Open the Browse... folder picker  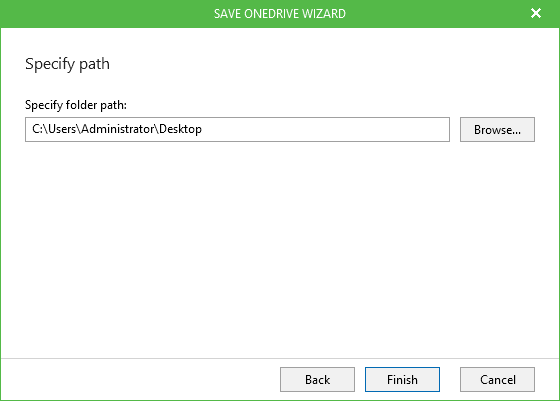pos(497,130)
